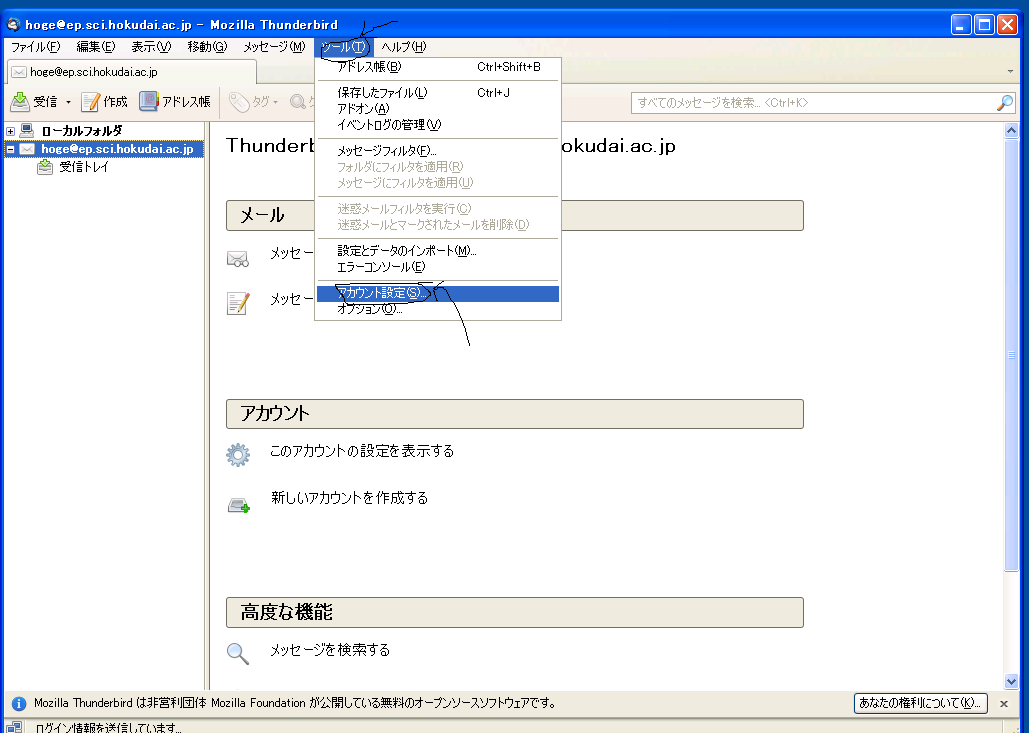Click the タグ toolbar button
This screenshot has width=1029, height=733.
coord(253,102)
